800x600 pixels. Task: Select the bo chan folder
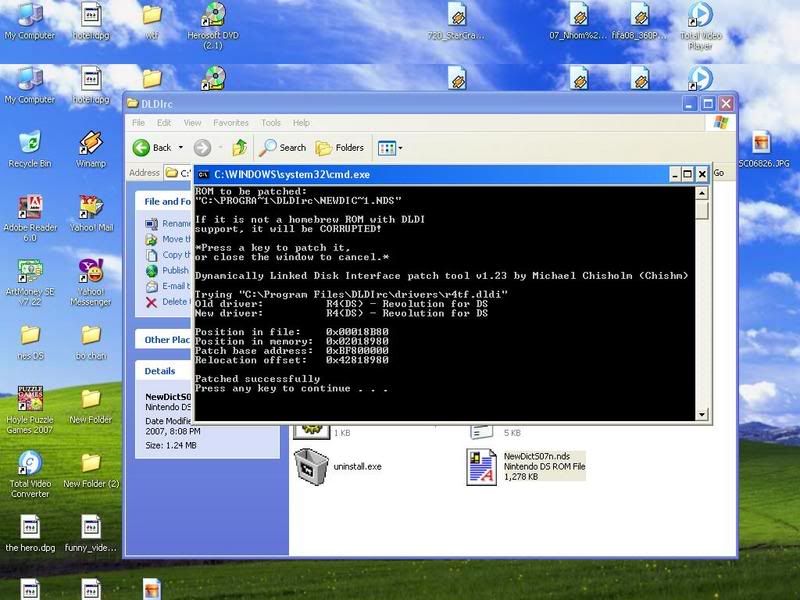click(91, 342)
